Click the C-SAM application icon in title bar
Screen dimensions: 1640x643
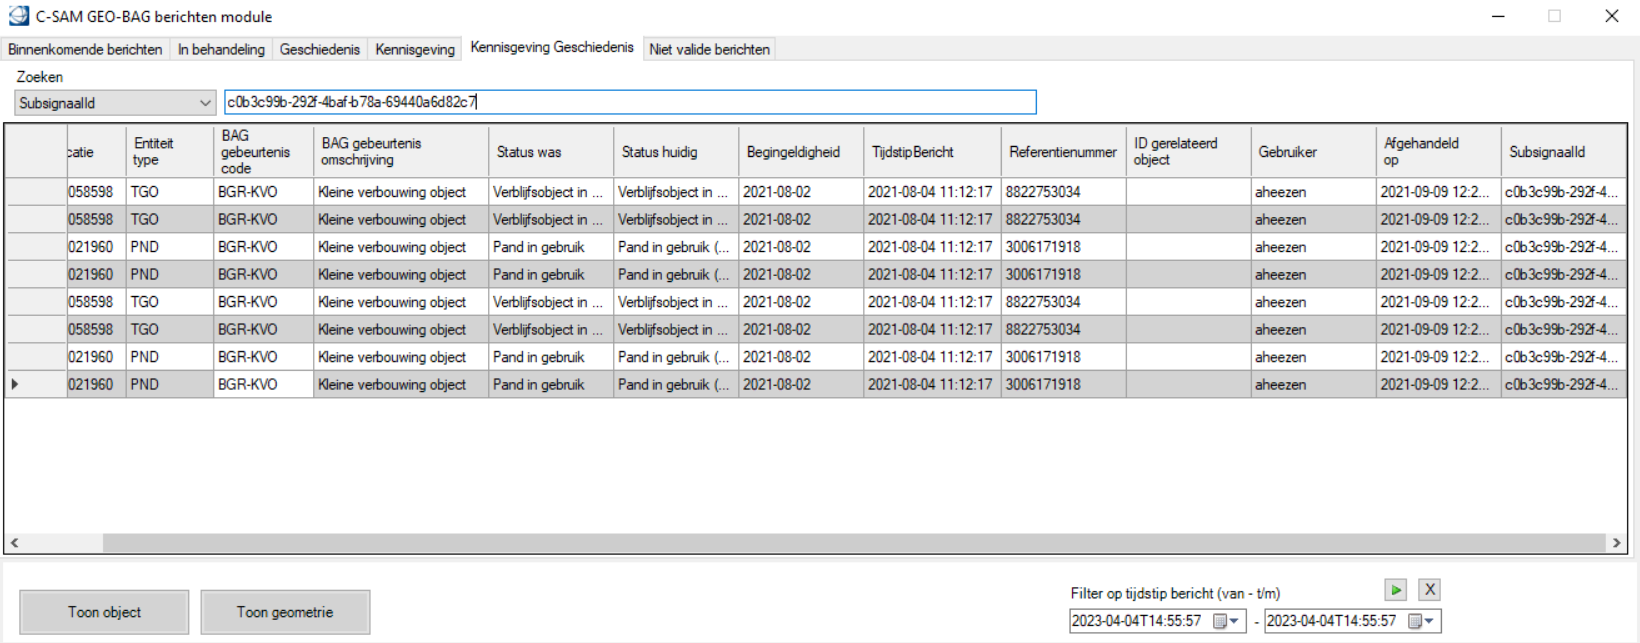18,16
